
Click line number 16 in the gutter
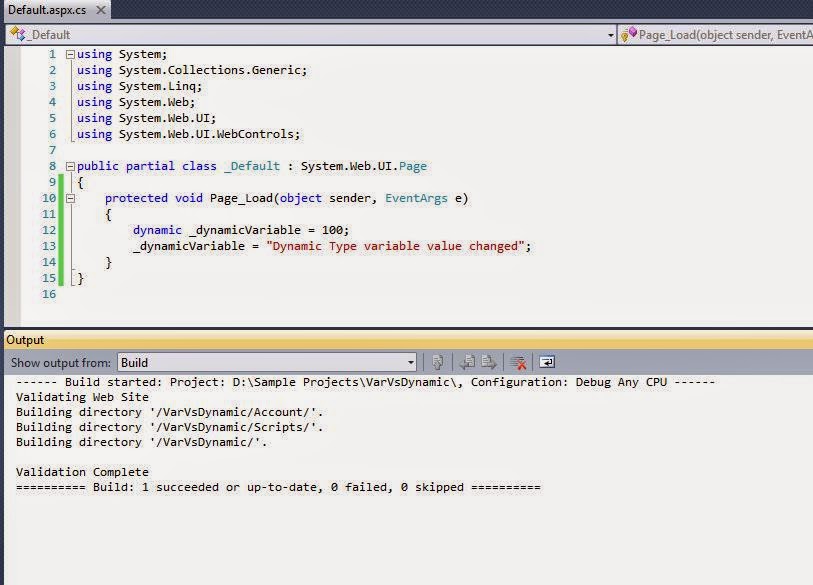tap(49, 294)
